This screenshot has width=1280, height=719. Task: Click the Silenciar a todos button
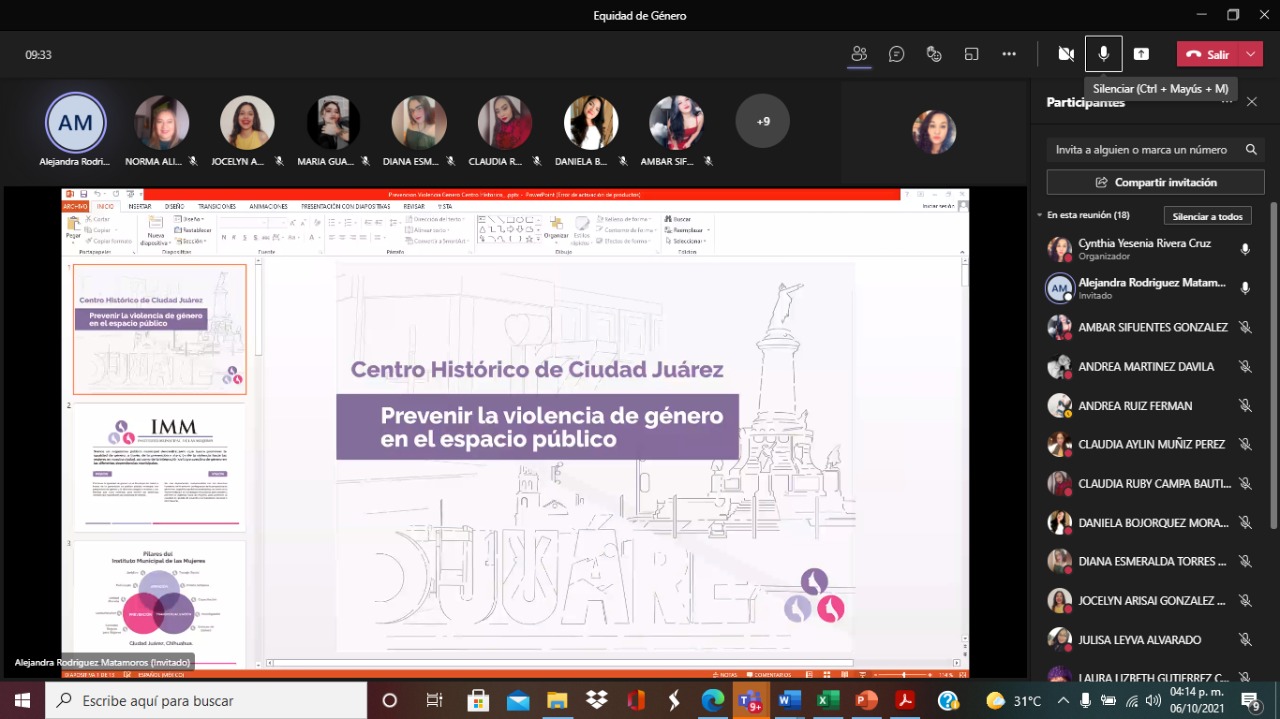point(1207,216)
